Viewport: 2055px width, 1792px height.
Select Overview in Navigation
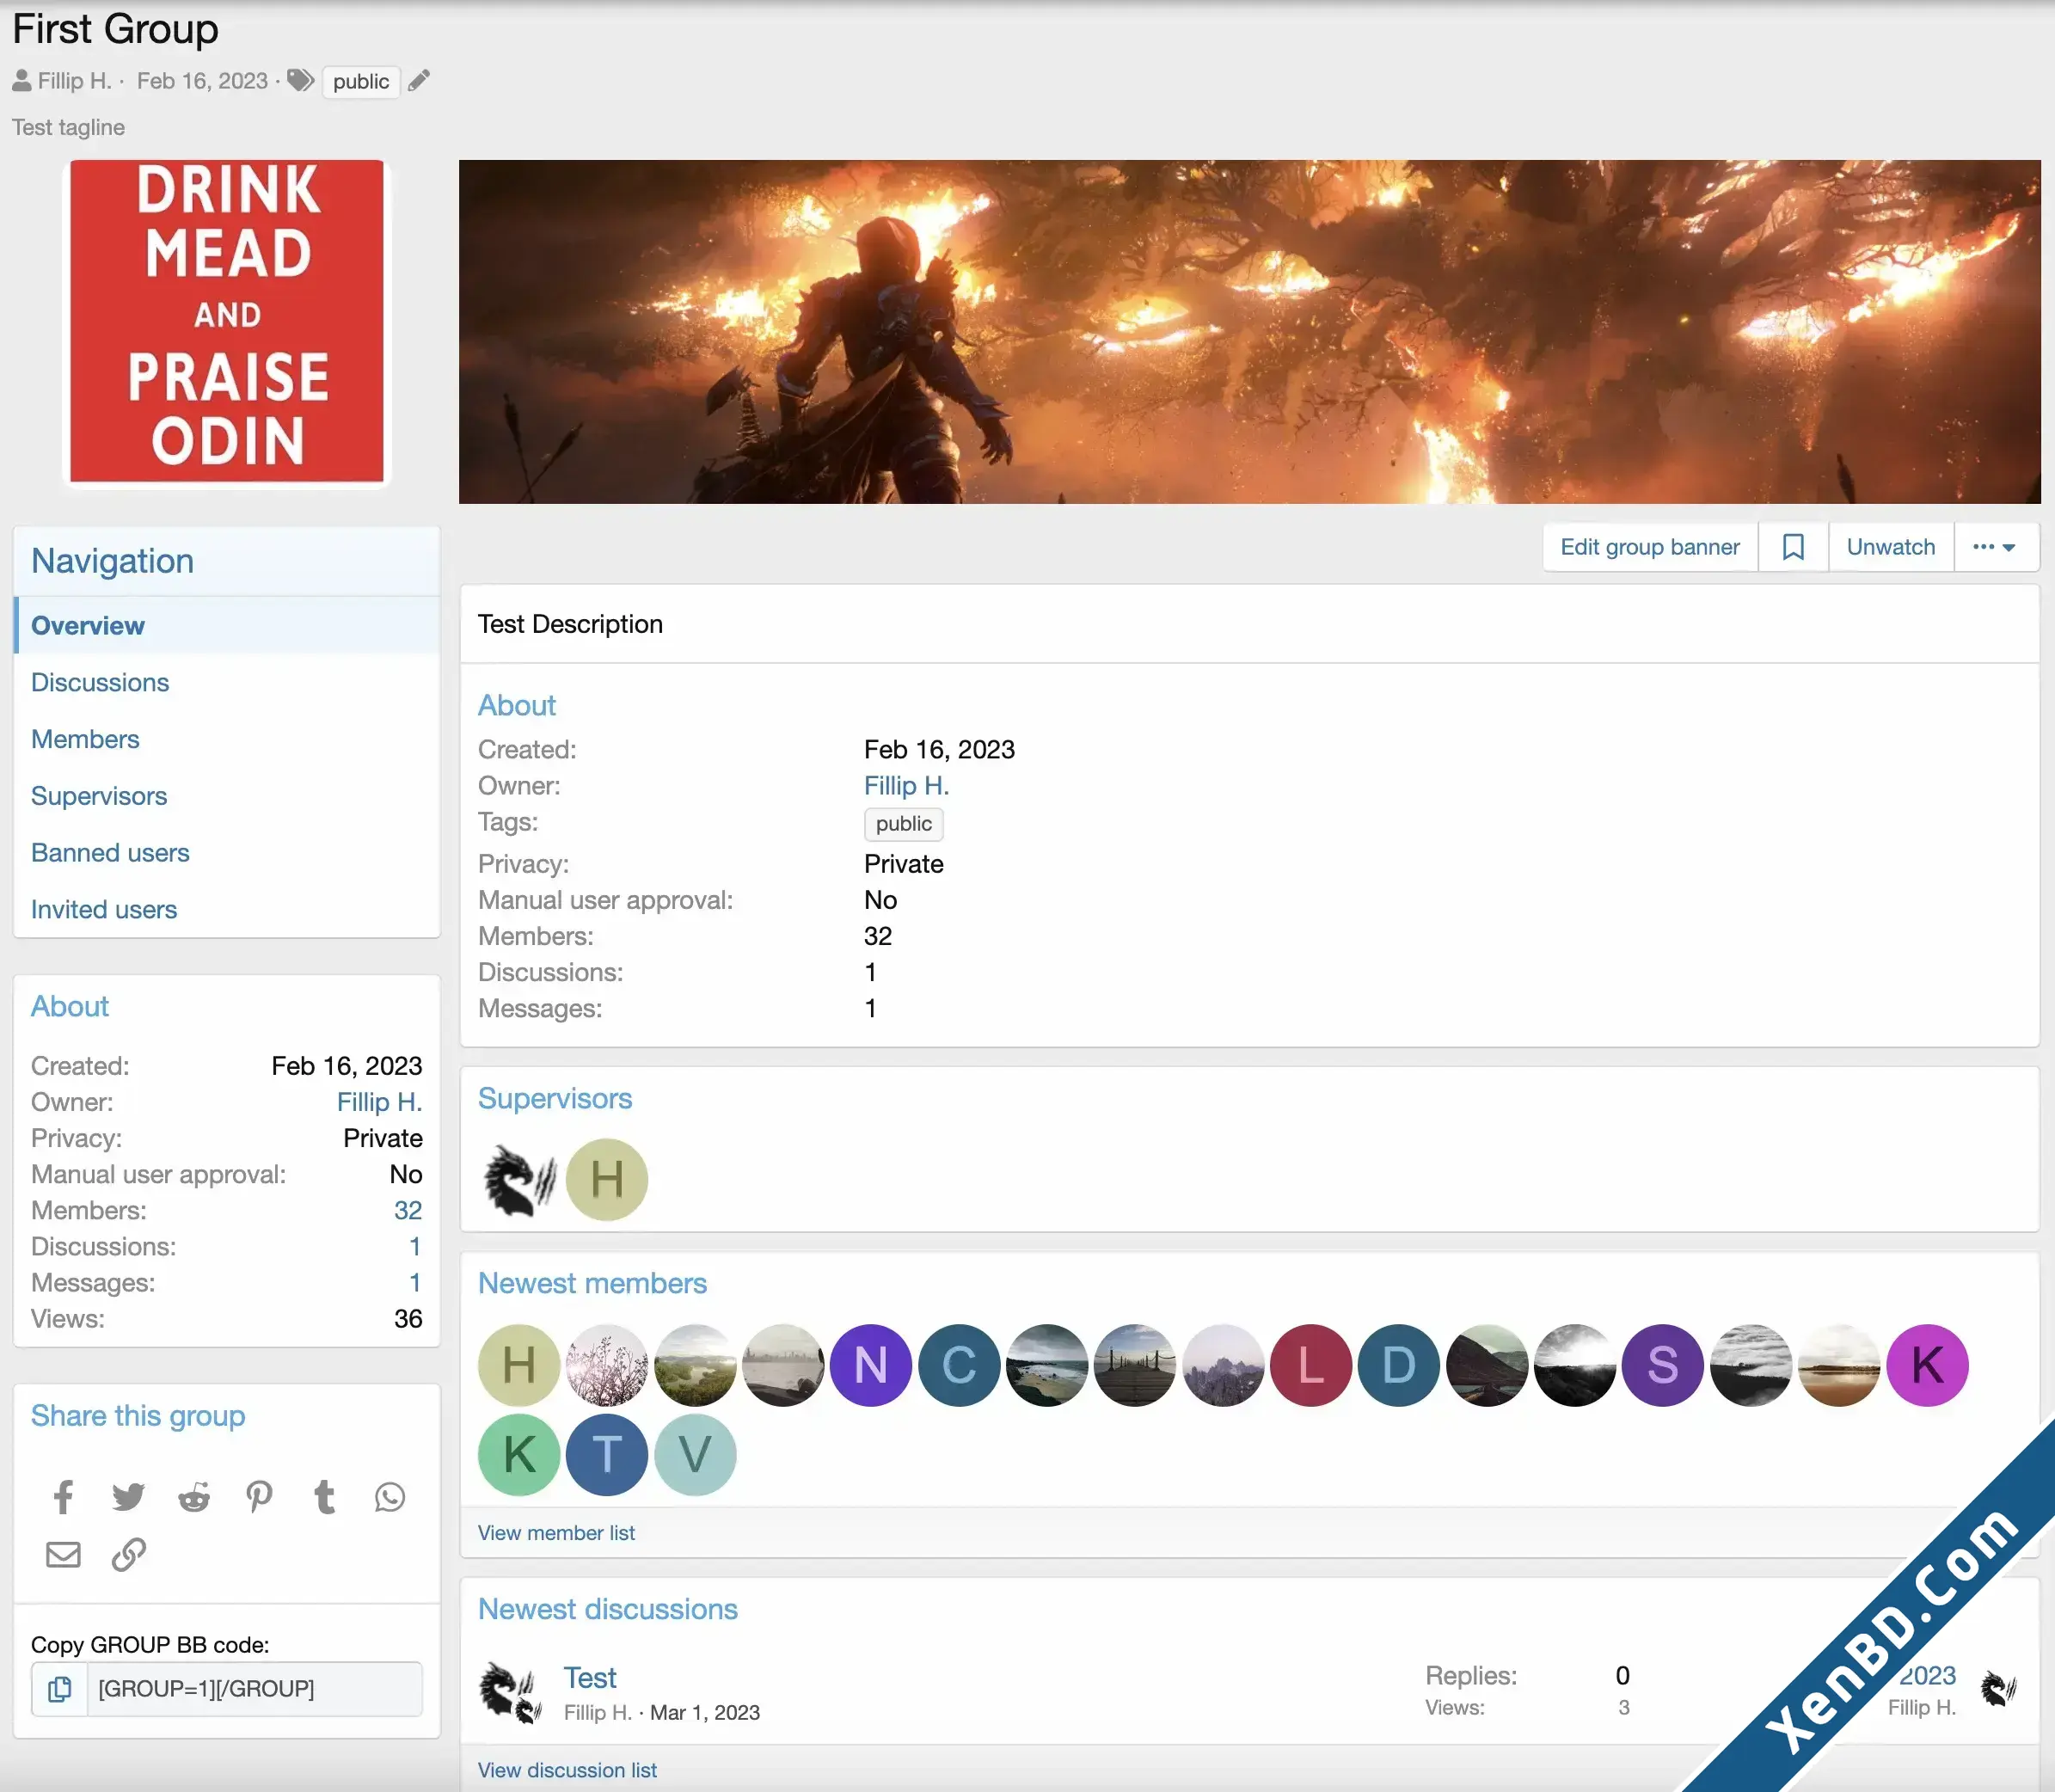point(227,626)
